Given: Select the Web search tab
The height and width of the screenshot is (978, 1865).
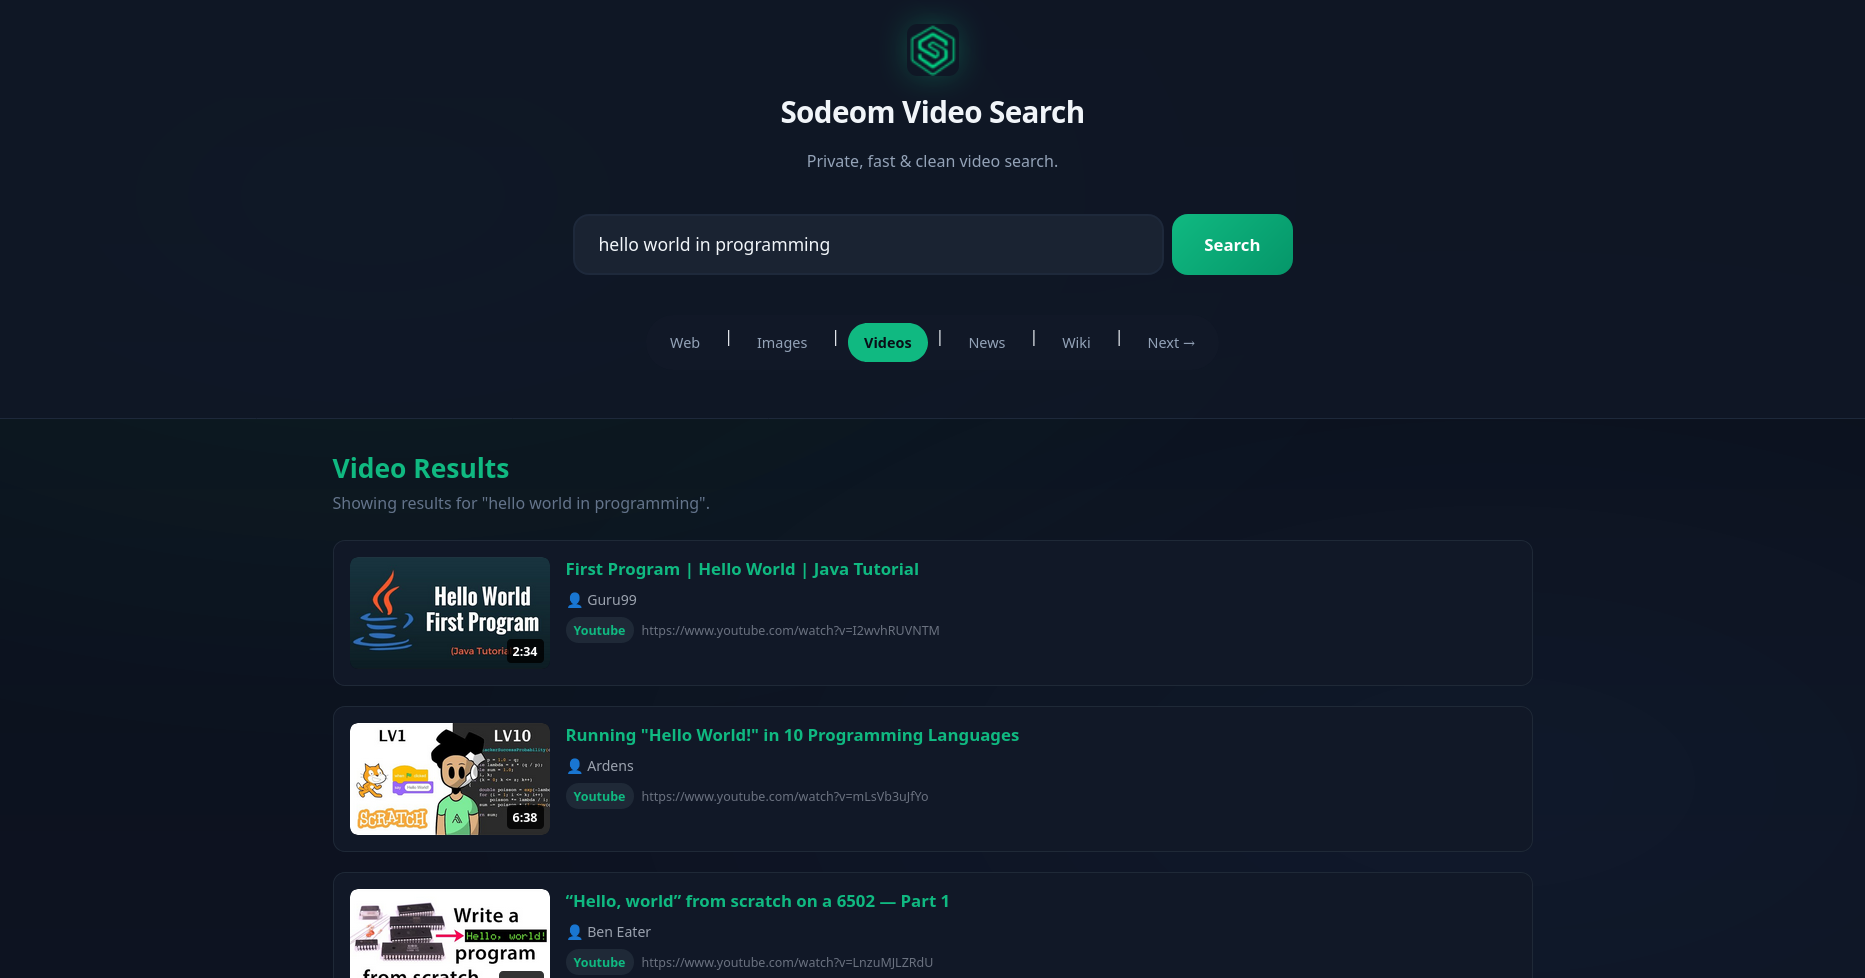Looking at the screenshot, I should point(684,342).
